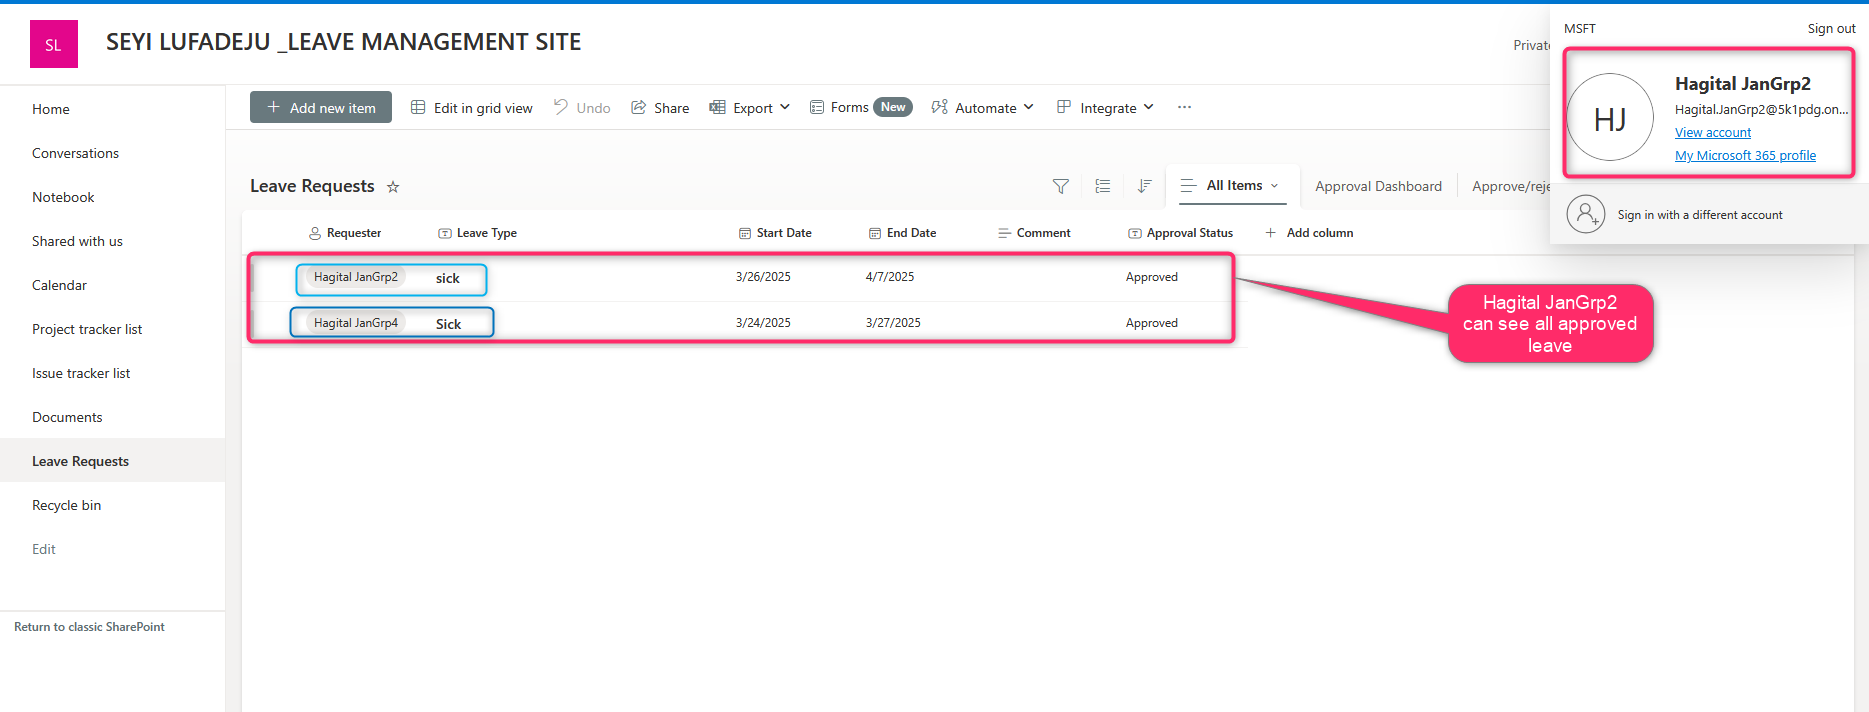Open the Recycle bin
This screenshot has width=1869, height=712.
[66, 505]
